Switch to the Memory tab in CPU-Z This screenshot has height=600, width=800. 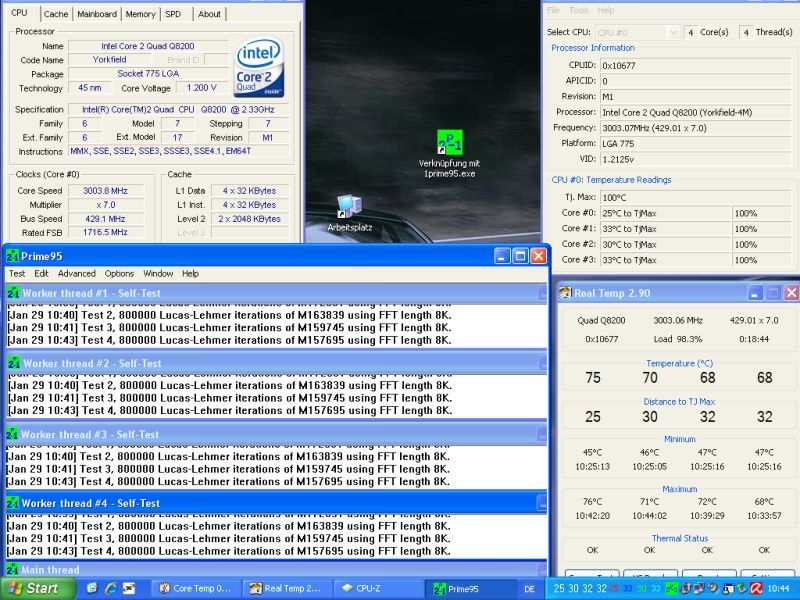point(140,14)
